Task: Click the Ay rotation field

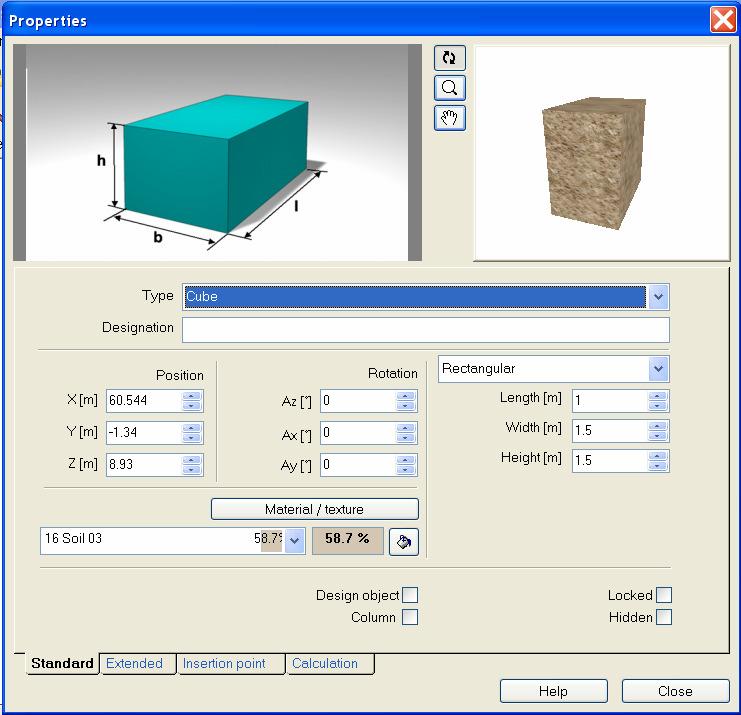Action: coord(358,465)
